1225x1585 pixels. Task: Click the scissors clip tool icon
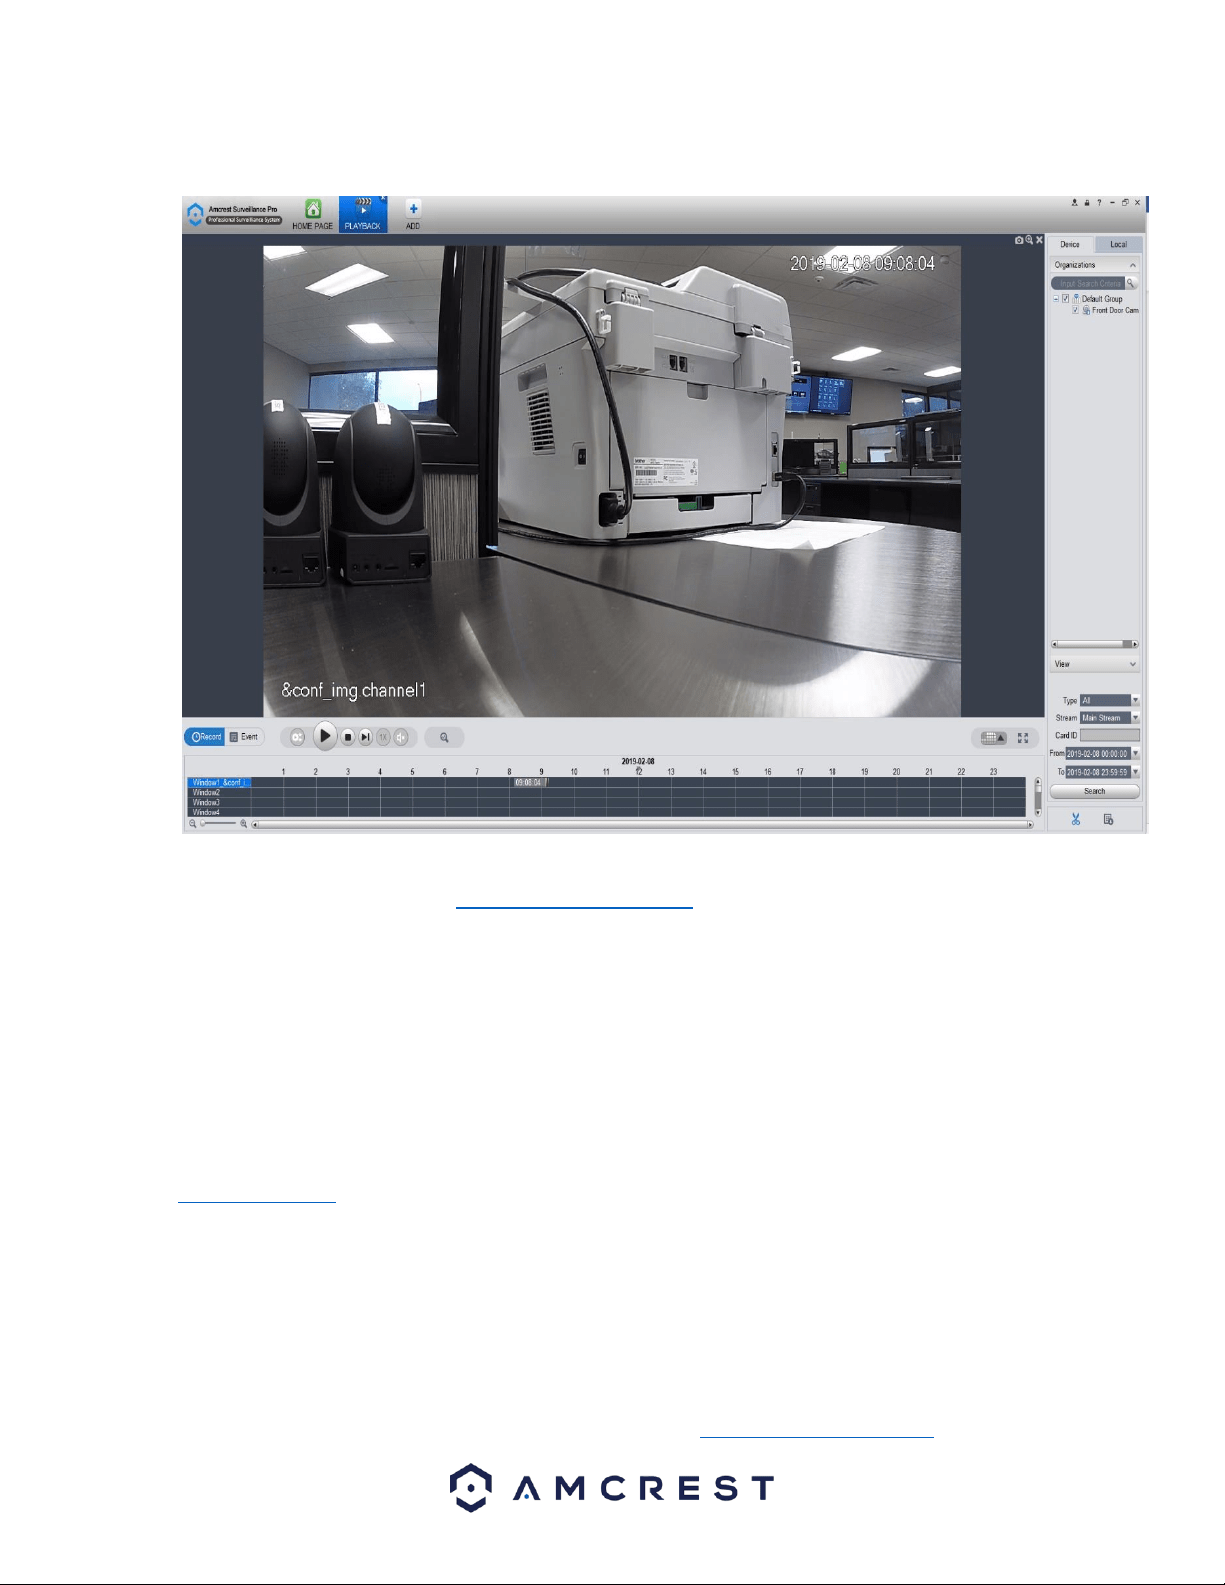pyautogui.click(x=1076, y=819)
